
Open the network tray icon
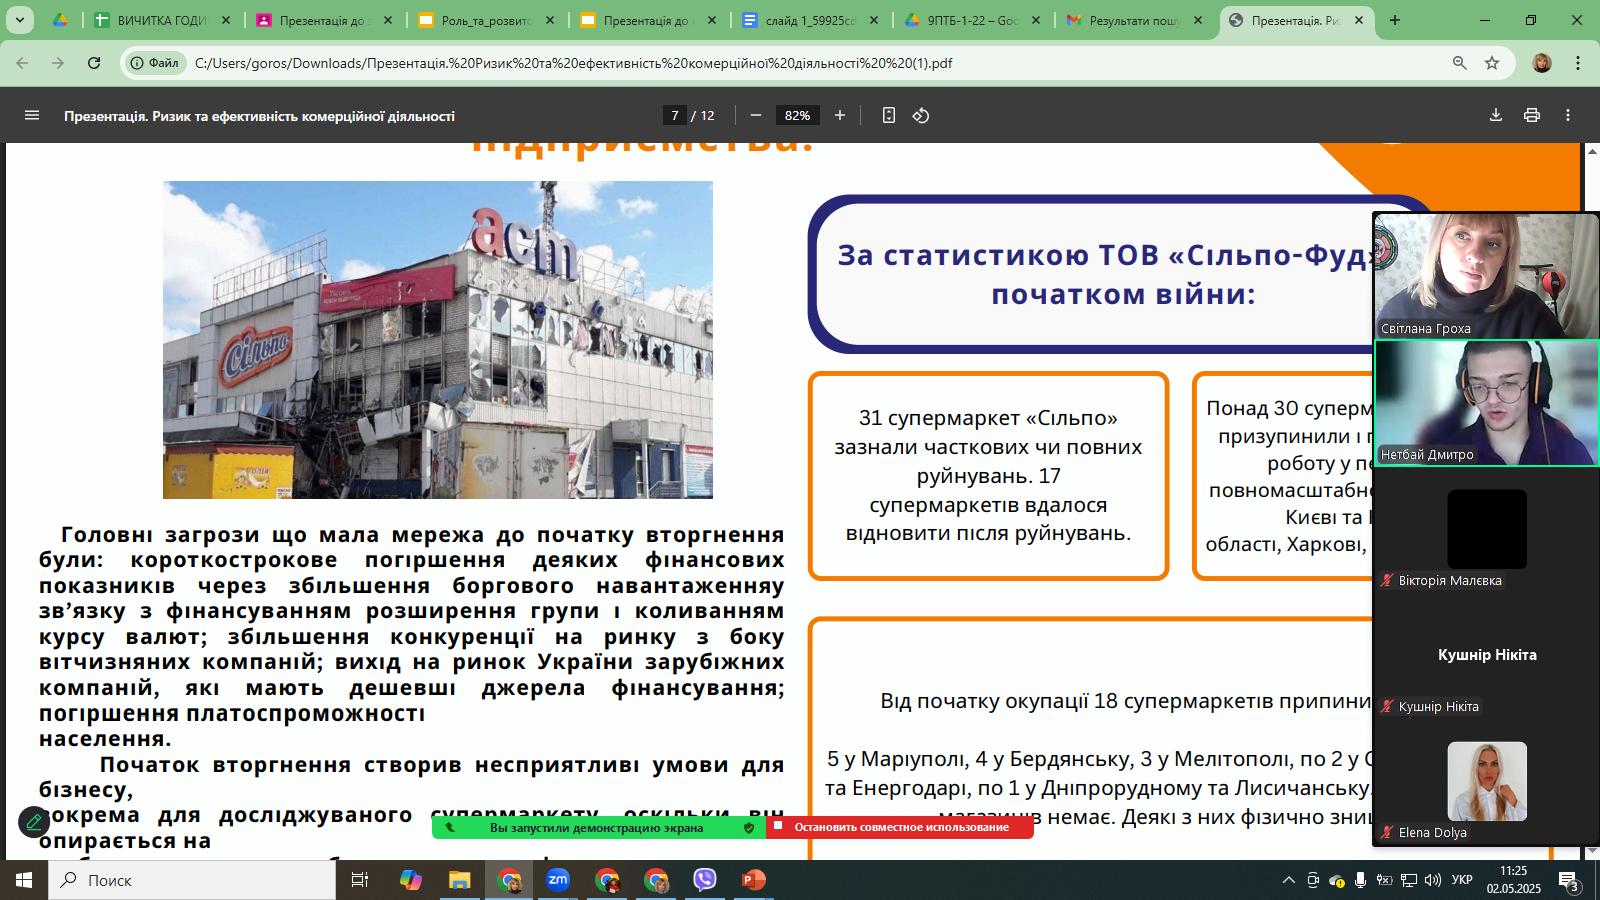point(1408,880)
